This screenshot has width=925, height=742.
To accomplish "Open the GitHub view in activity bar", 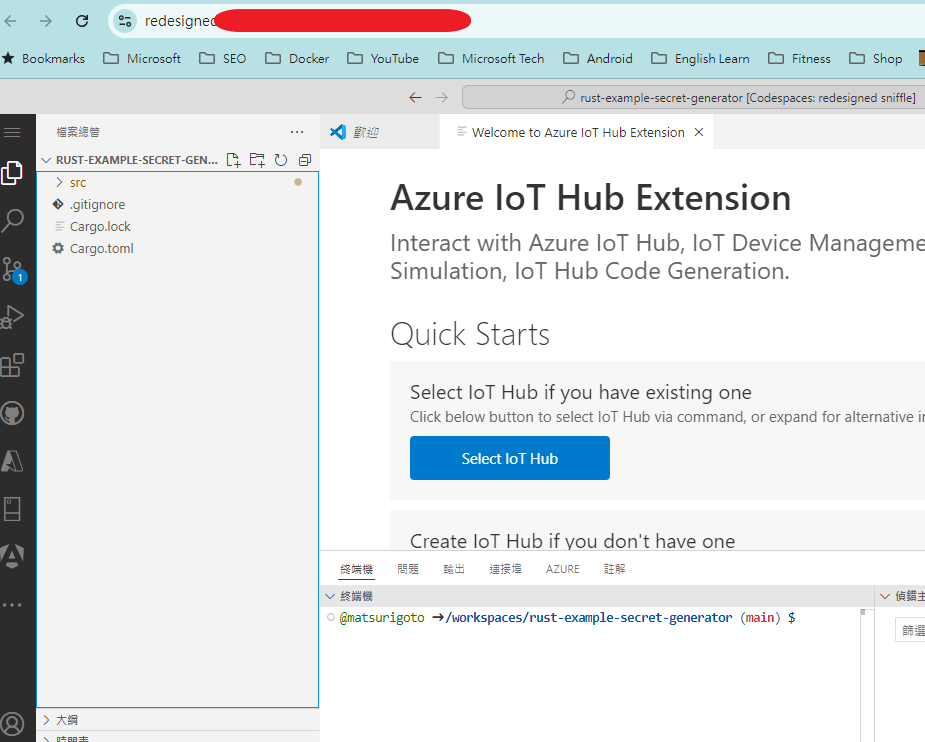I will (x=12, y=413).
